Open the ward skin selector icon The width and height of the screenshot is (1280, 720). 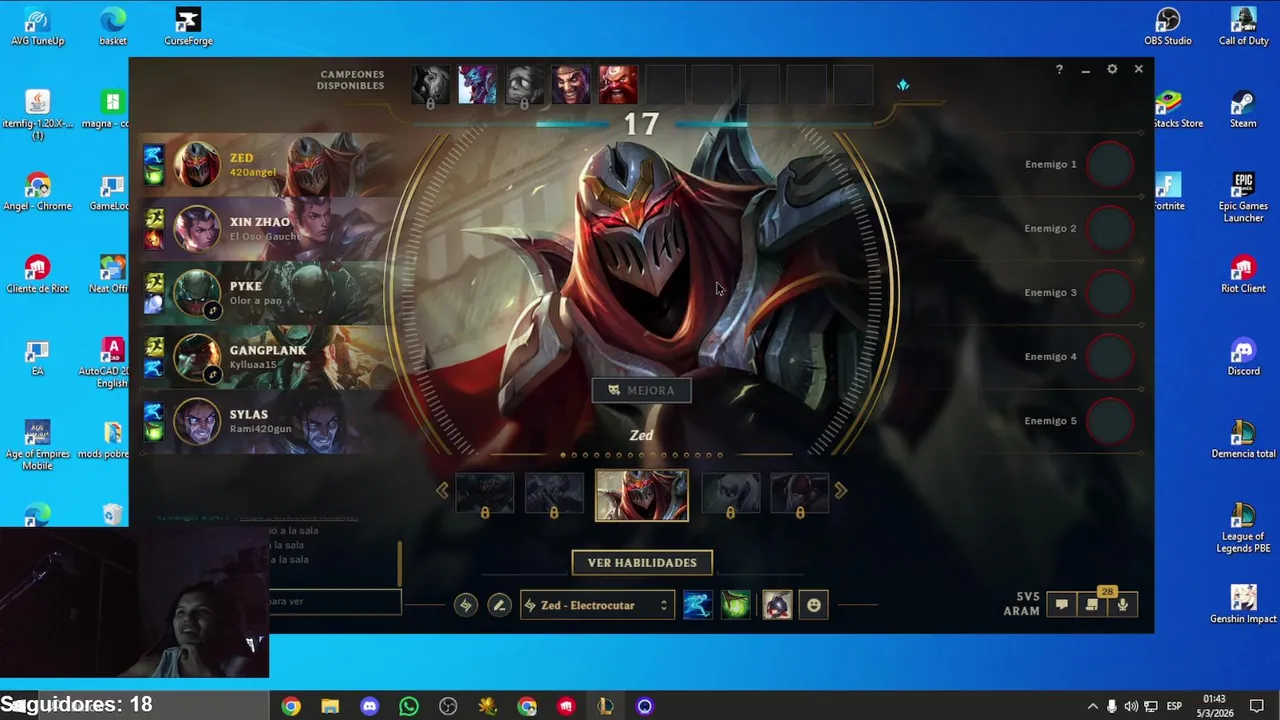pyautogui.click(x=777, y=605)
